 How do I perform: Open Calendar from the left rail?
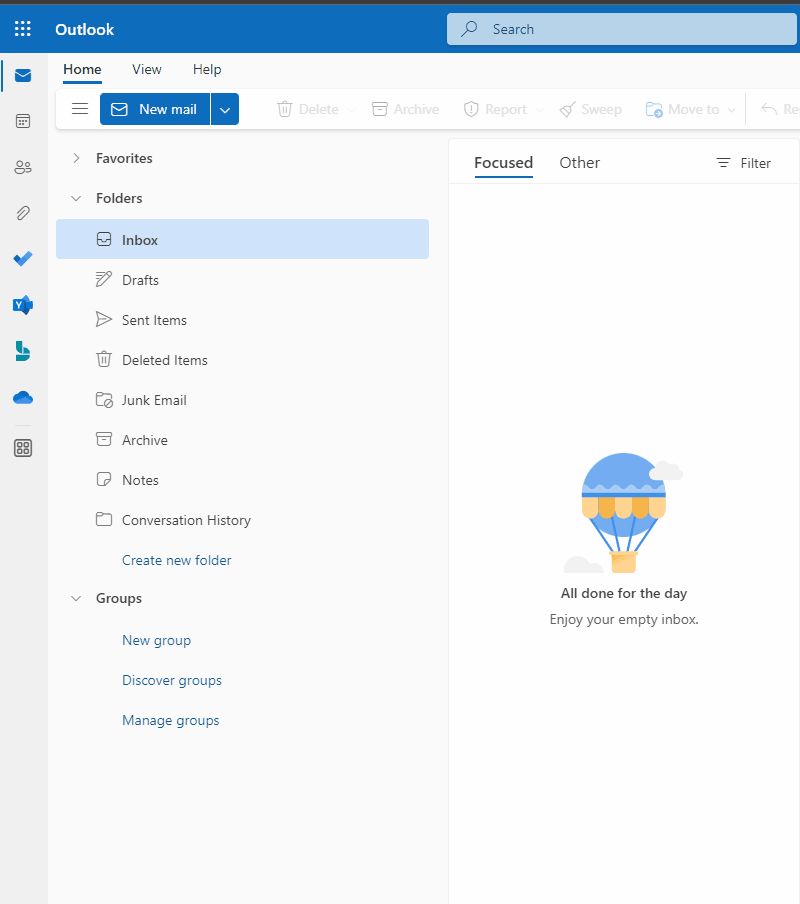(x=23, y=121)
